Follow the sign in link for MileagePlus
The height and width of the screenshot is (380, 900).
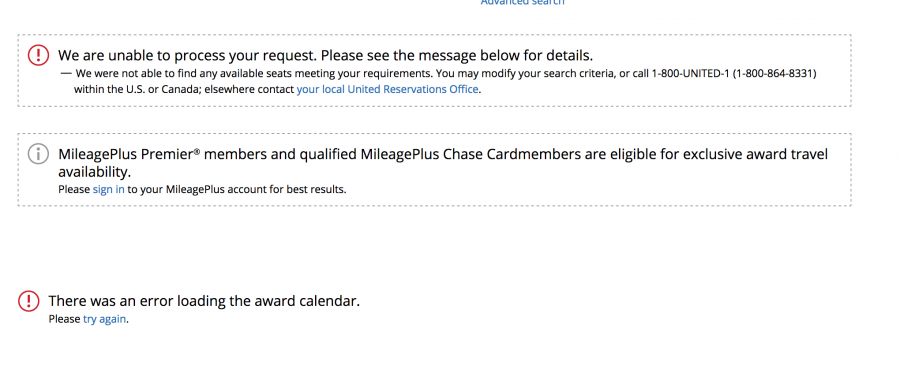108,189
